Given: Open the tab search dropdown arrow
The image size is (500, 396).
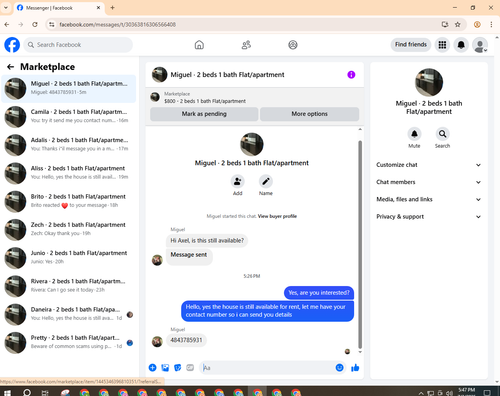Looking at the screenshot, I should pyautogui.click(x=6, y=8).
